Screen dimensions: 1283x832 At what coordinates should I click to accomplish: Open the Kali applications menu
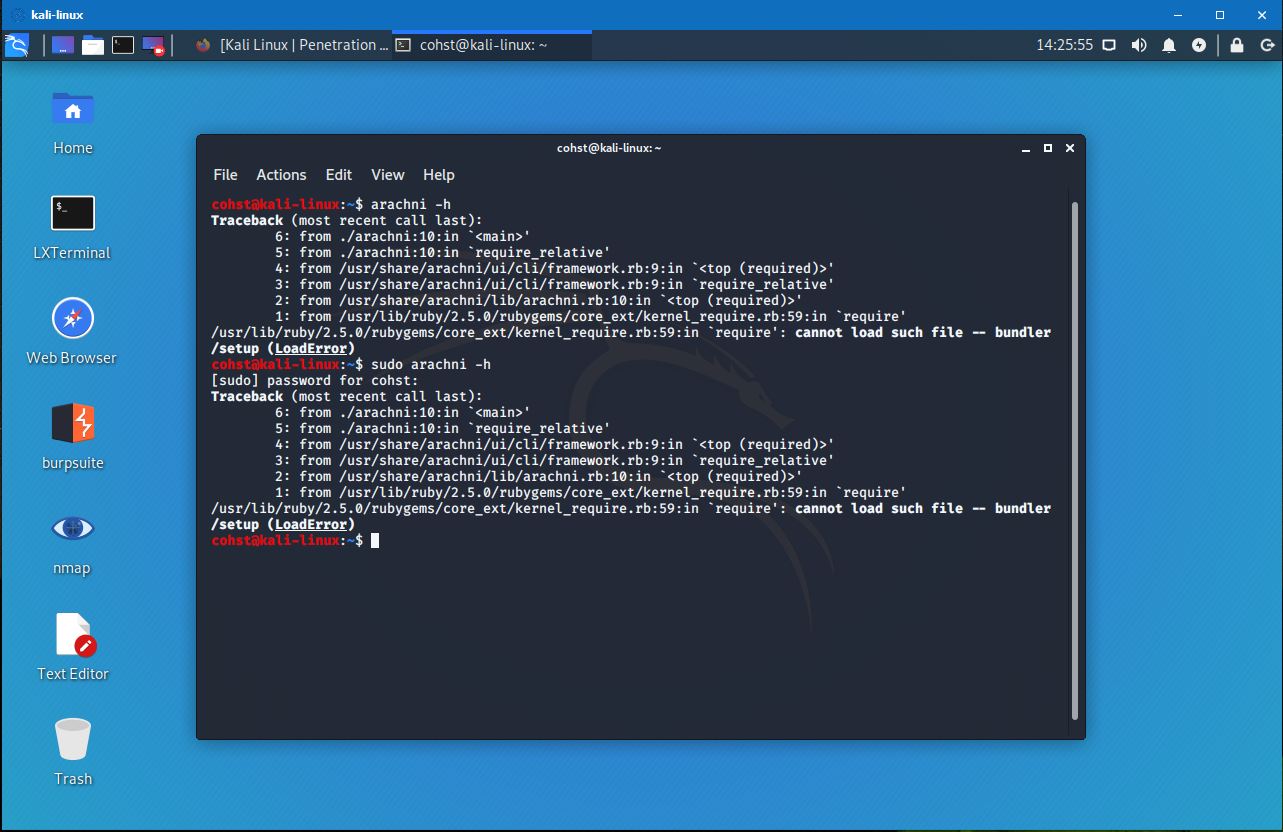click(x=17, y=45)
